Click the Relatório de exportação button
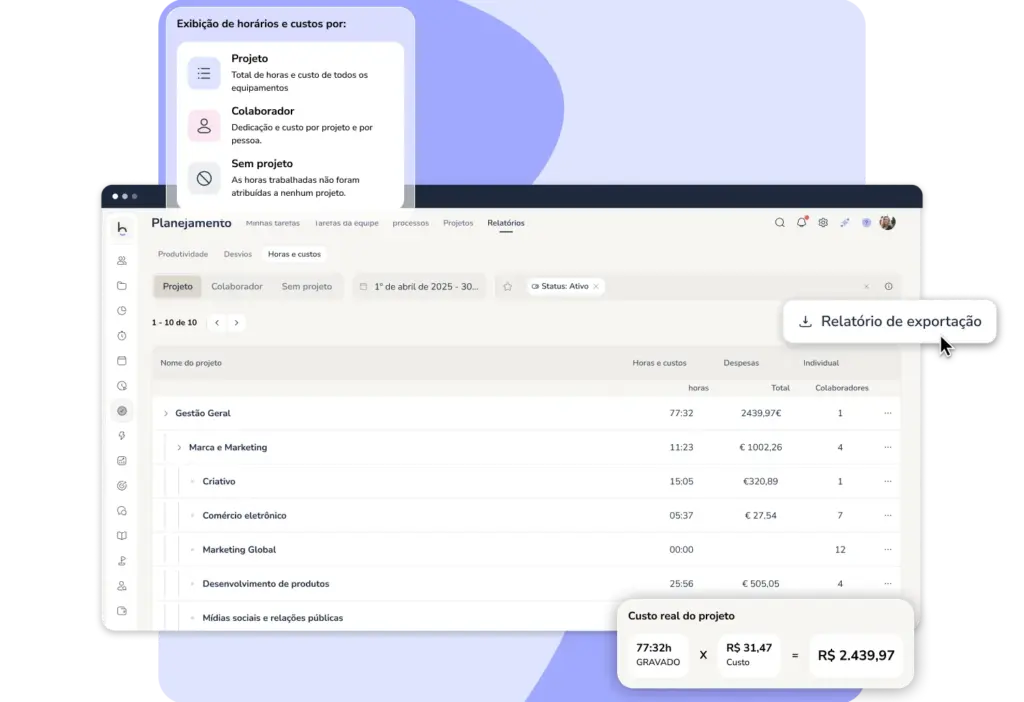This screenshot has width=1024, height=702. (x=890, y=321)
